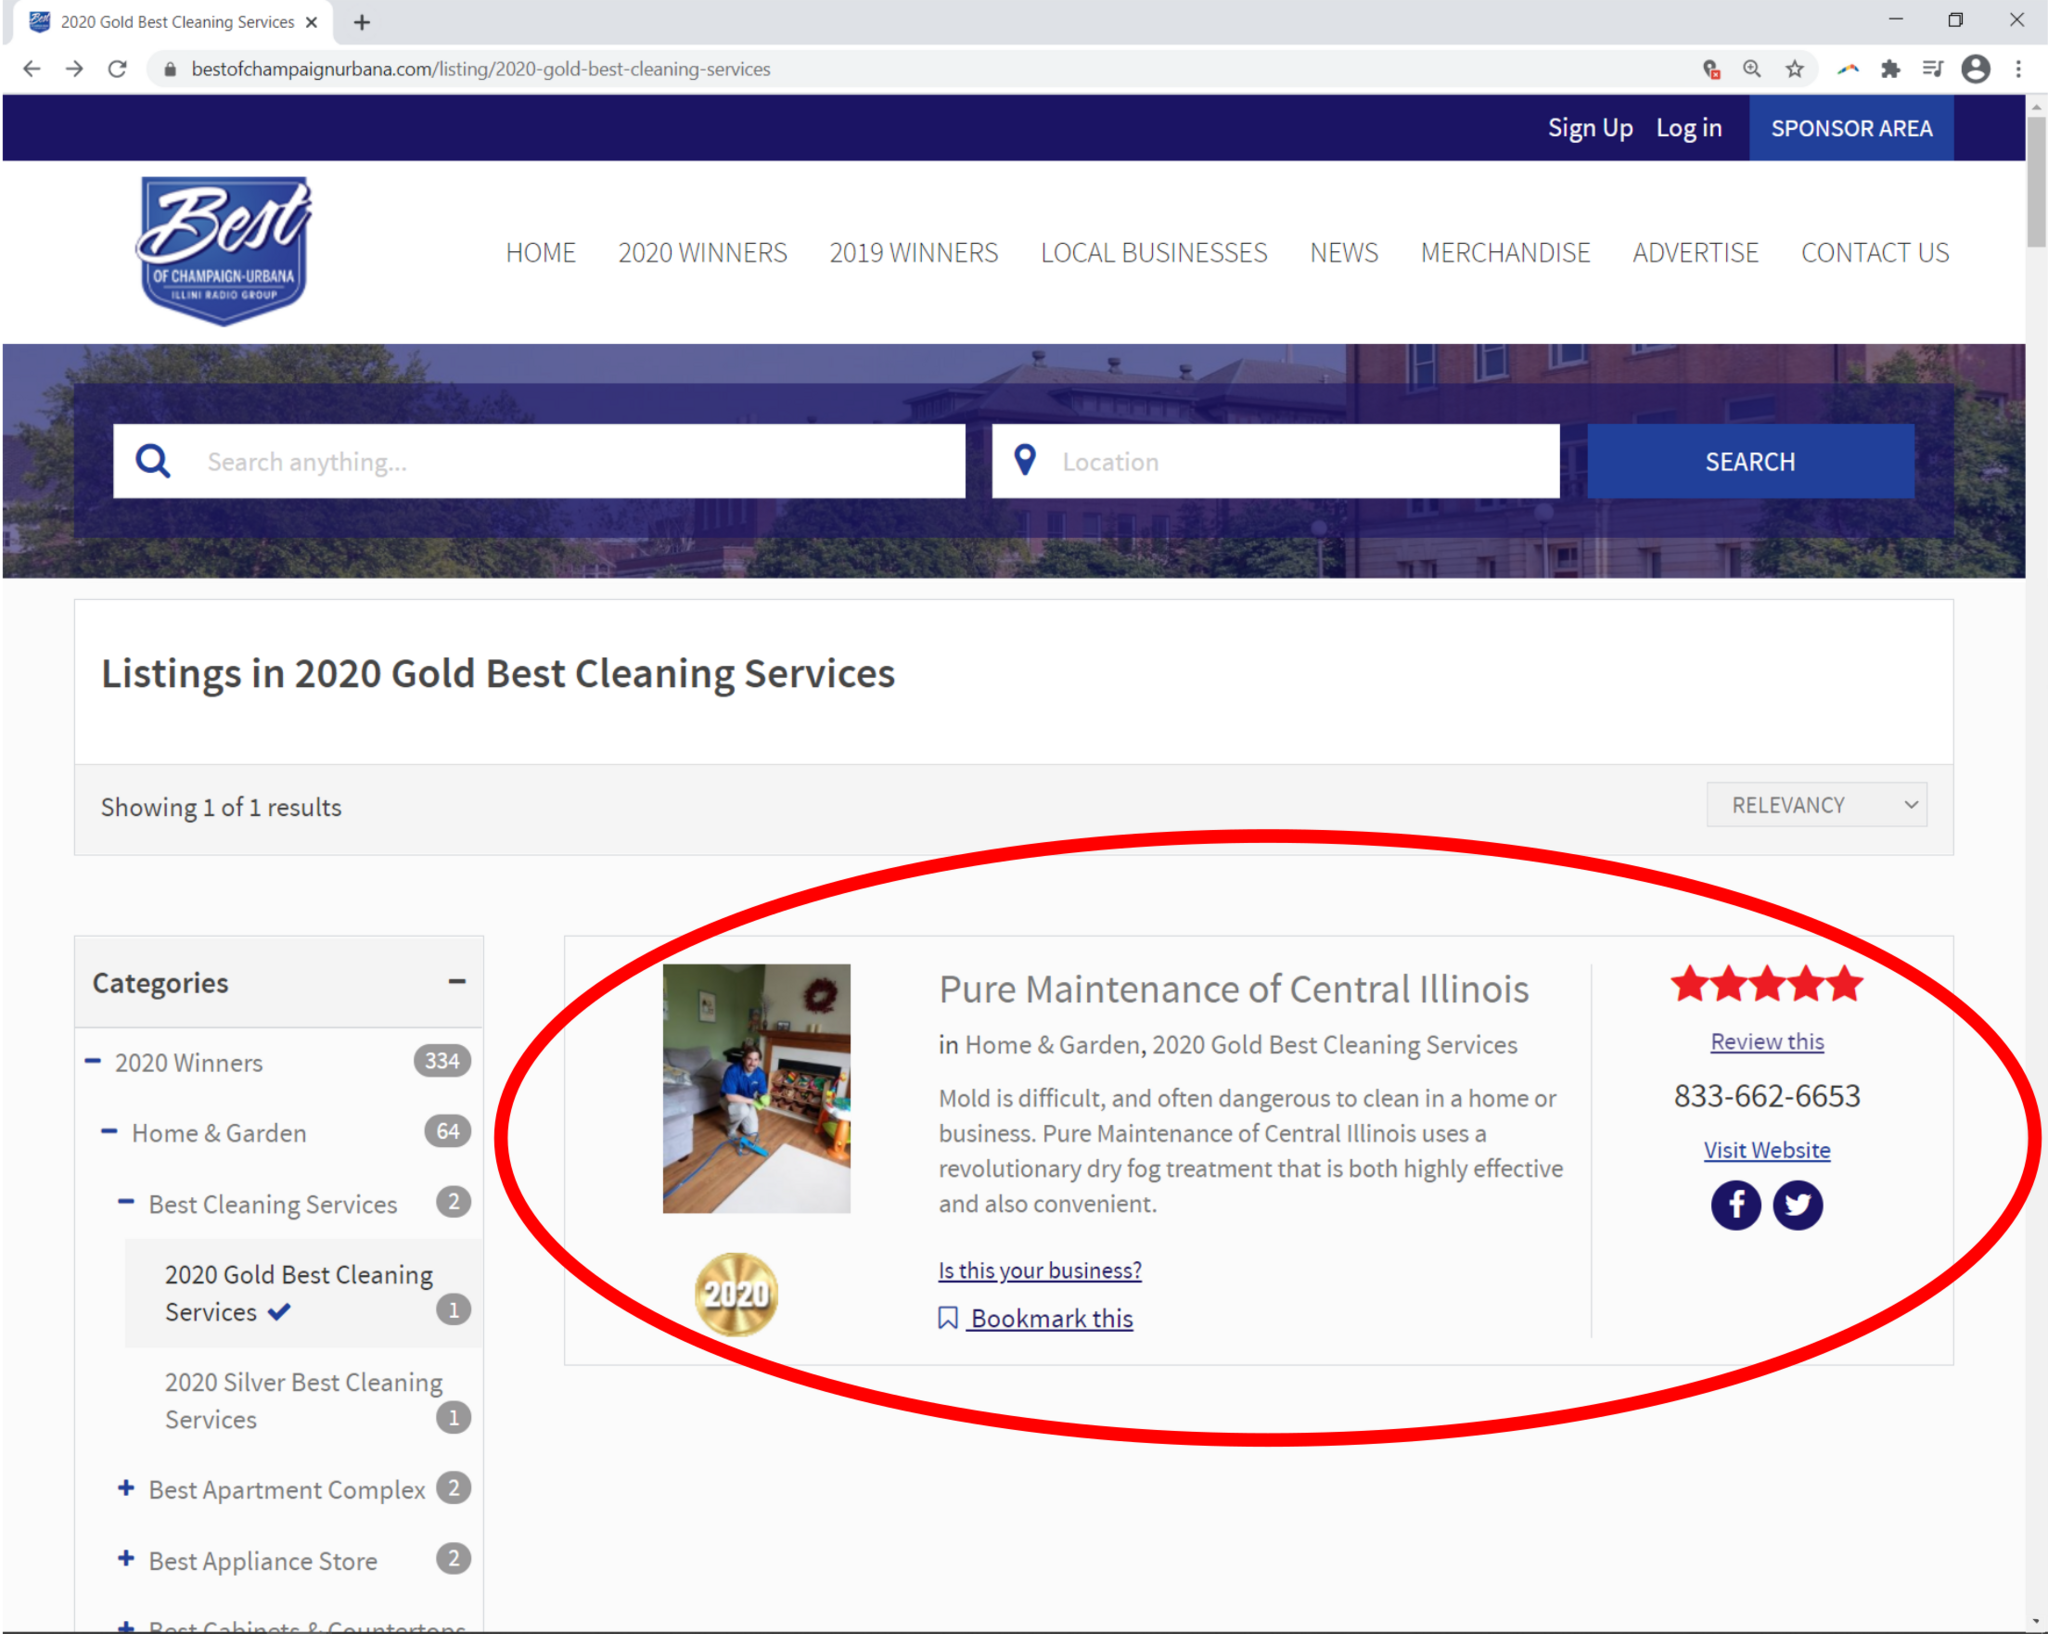The image size is (2048, 1634).
Task: Open the Pure Maintenance listing photo
Action: point(756,1088)
